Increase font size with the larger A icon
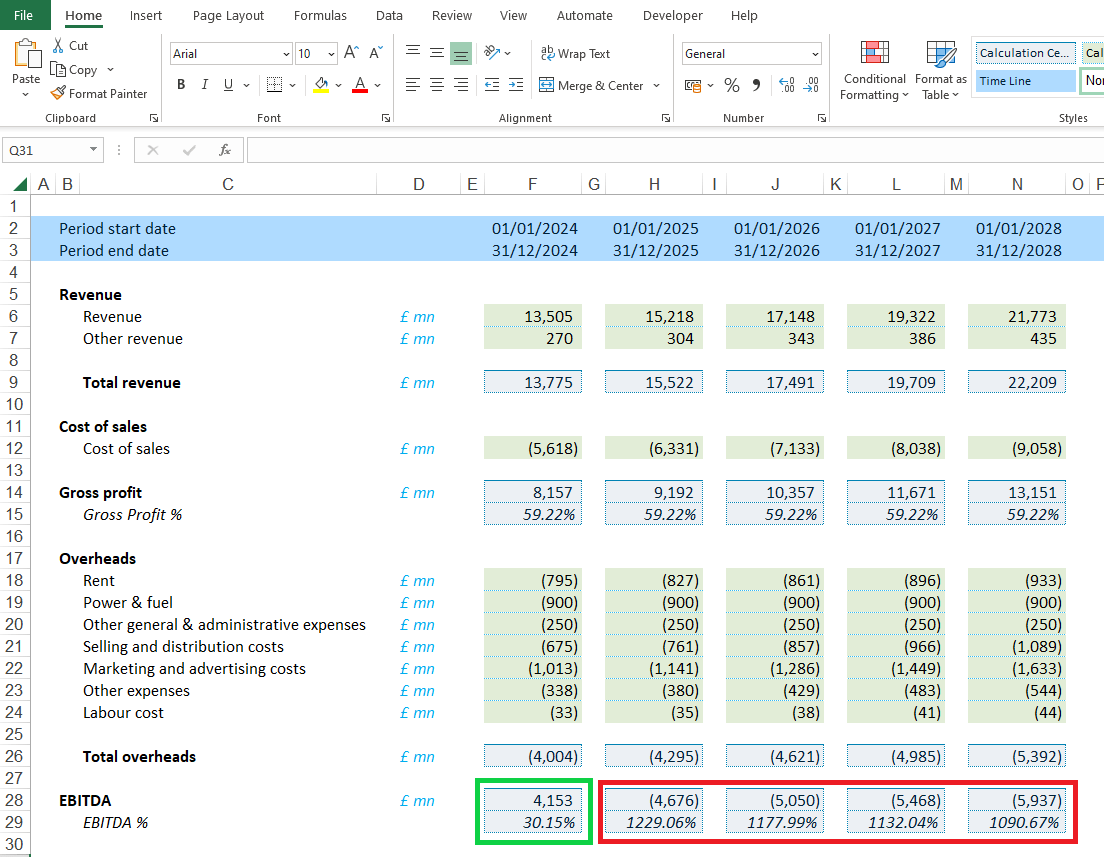The height and width of the screenshot is (857, 1104). click(x=351, y=53)
